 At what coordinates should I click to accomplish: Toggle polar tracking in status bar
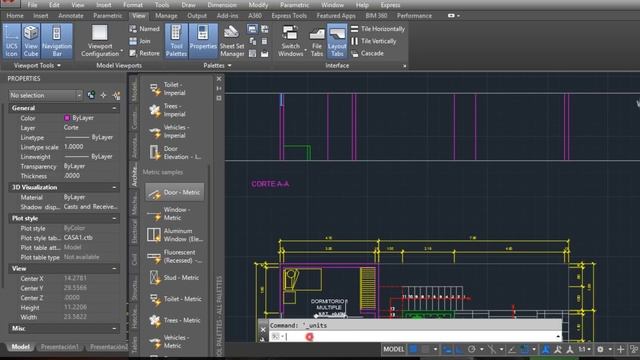pos(472,349)
